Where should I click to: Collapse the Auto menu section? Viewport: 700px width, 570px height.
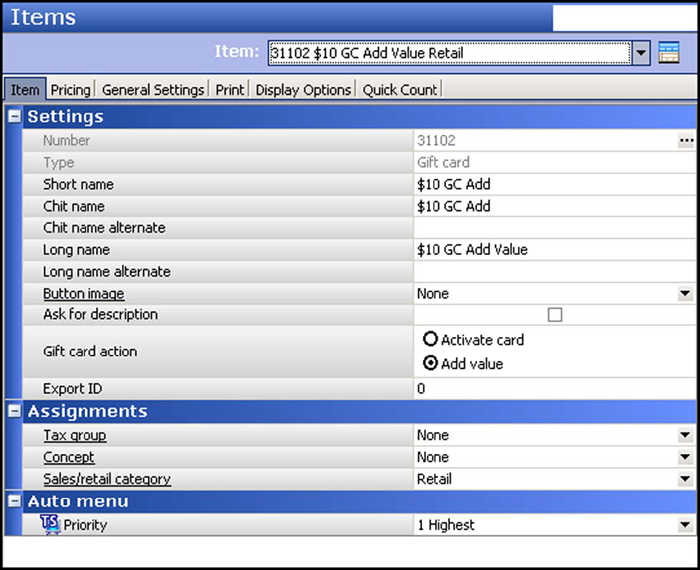click(14, 501)
